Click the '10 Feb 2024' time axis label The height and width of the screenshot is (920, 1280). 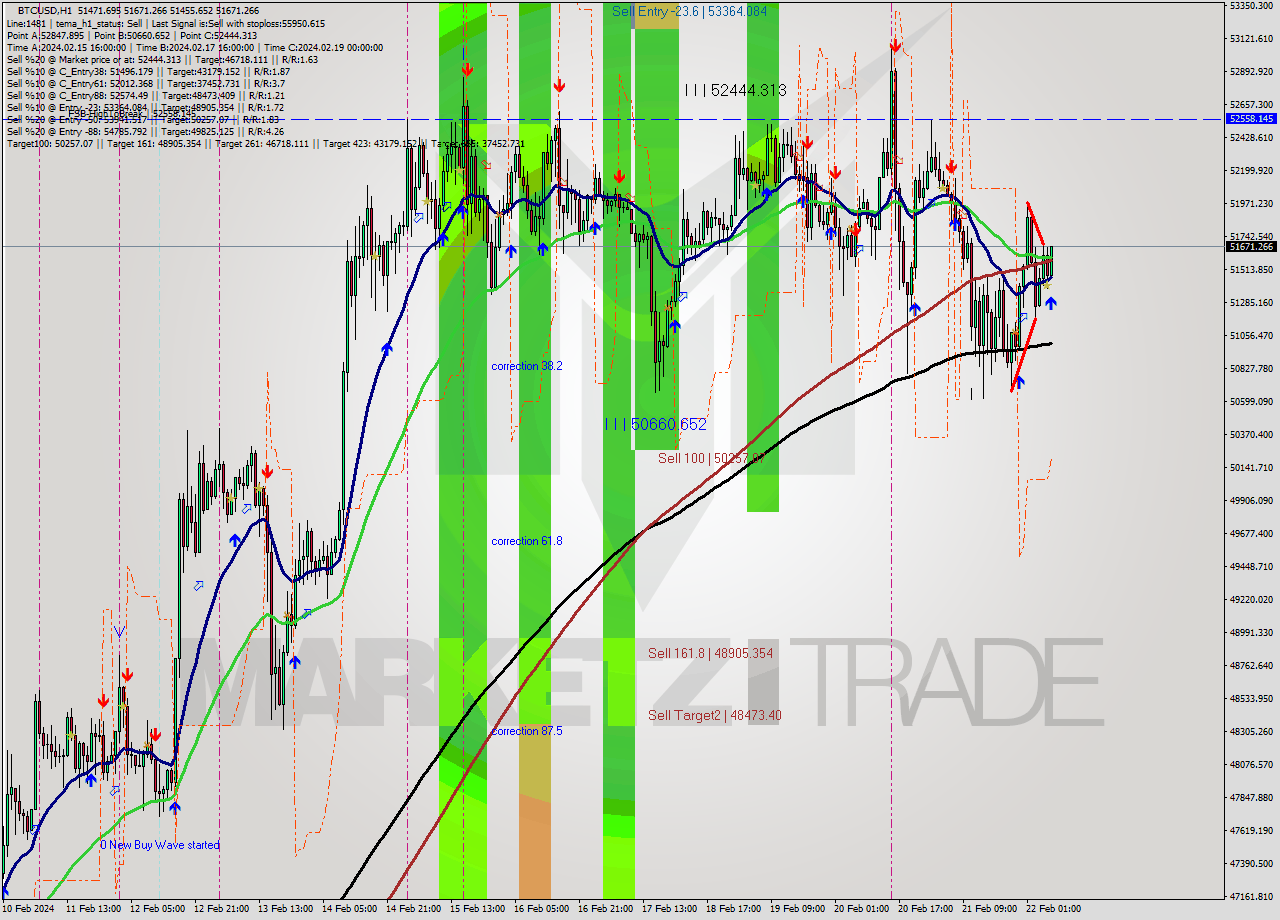pos(28,909)
